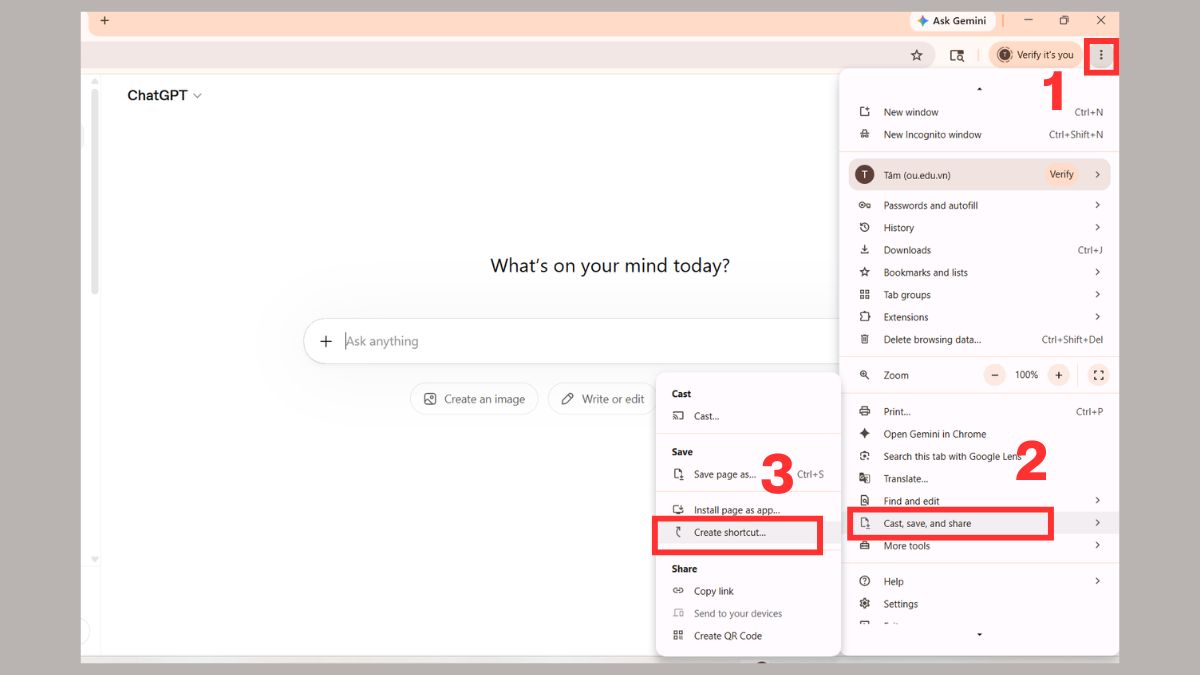Select Delete browsing data menu item
This screenshot has width=1200, height=675.
pyautogui.click(x=979, y=339)
